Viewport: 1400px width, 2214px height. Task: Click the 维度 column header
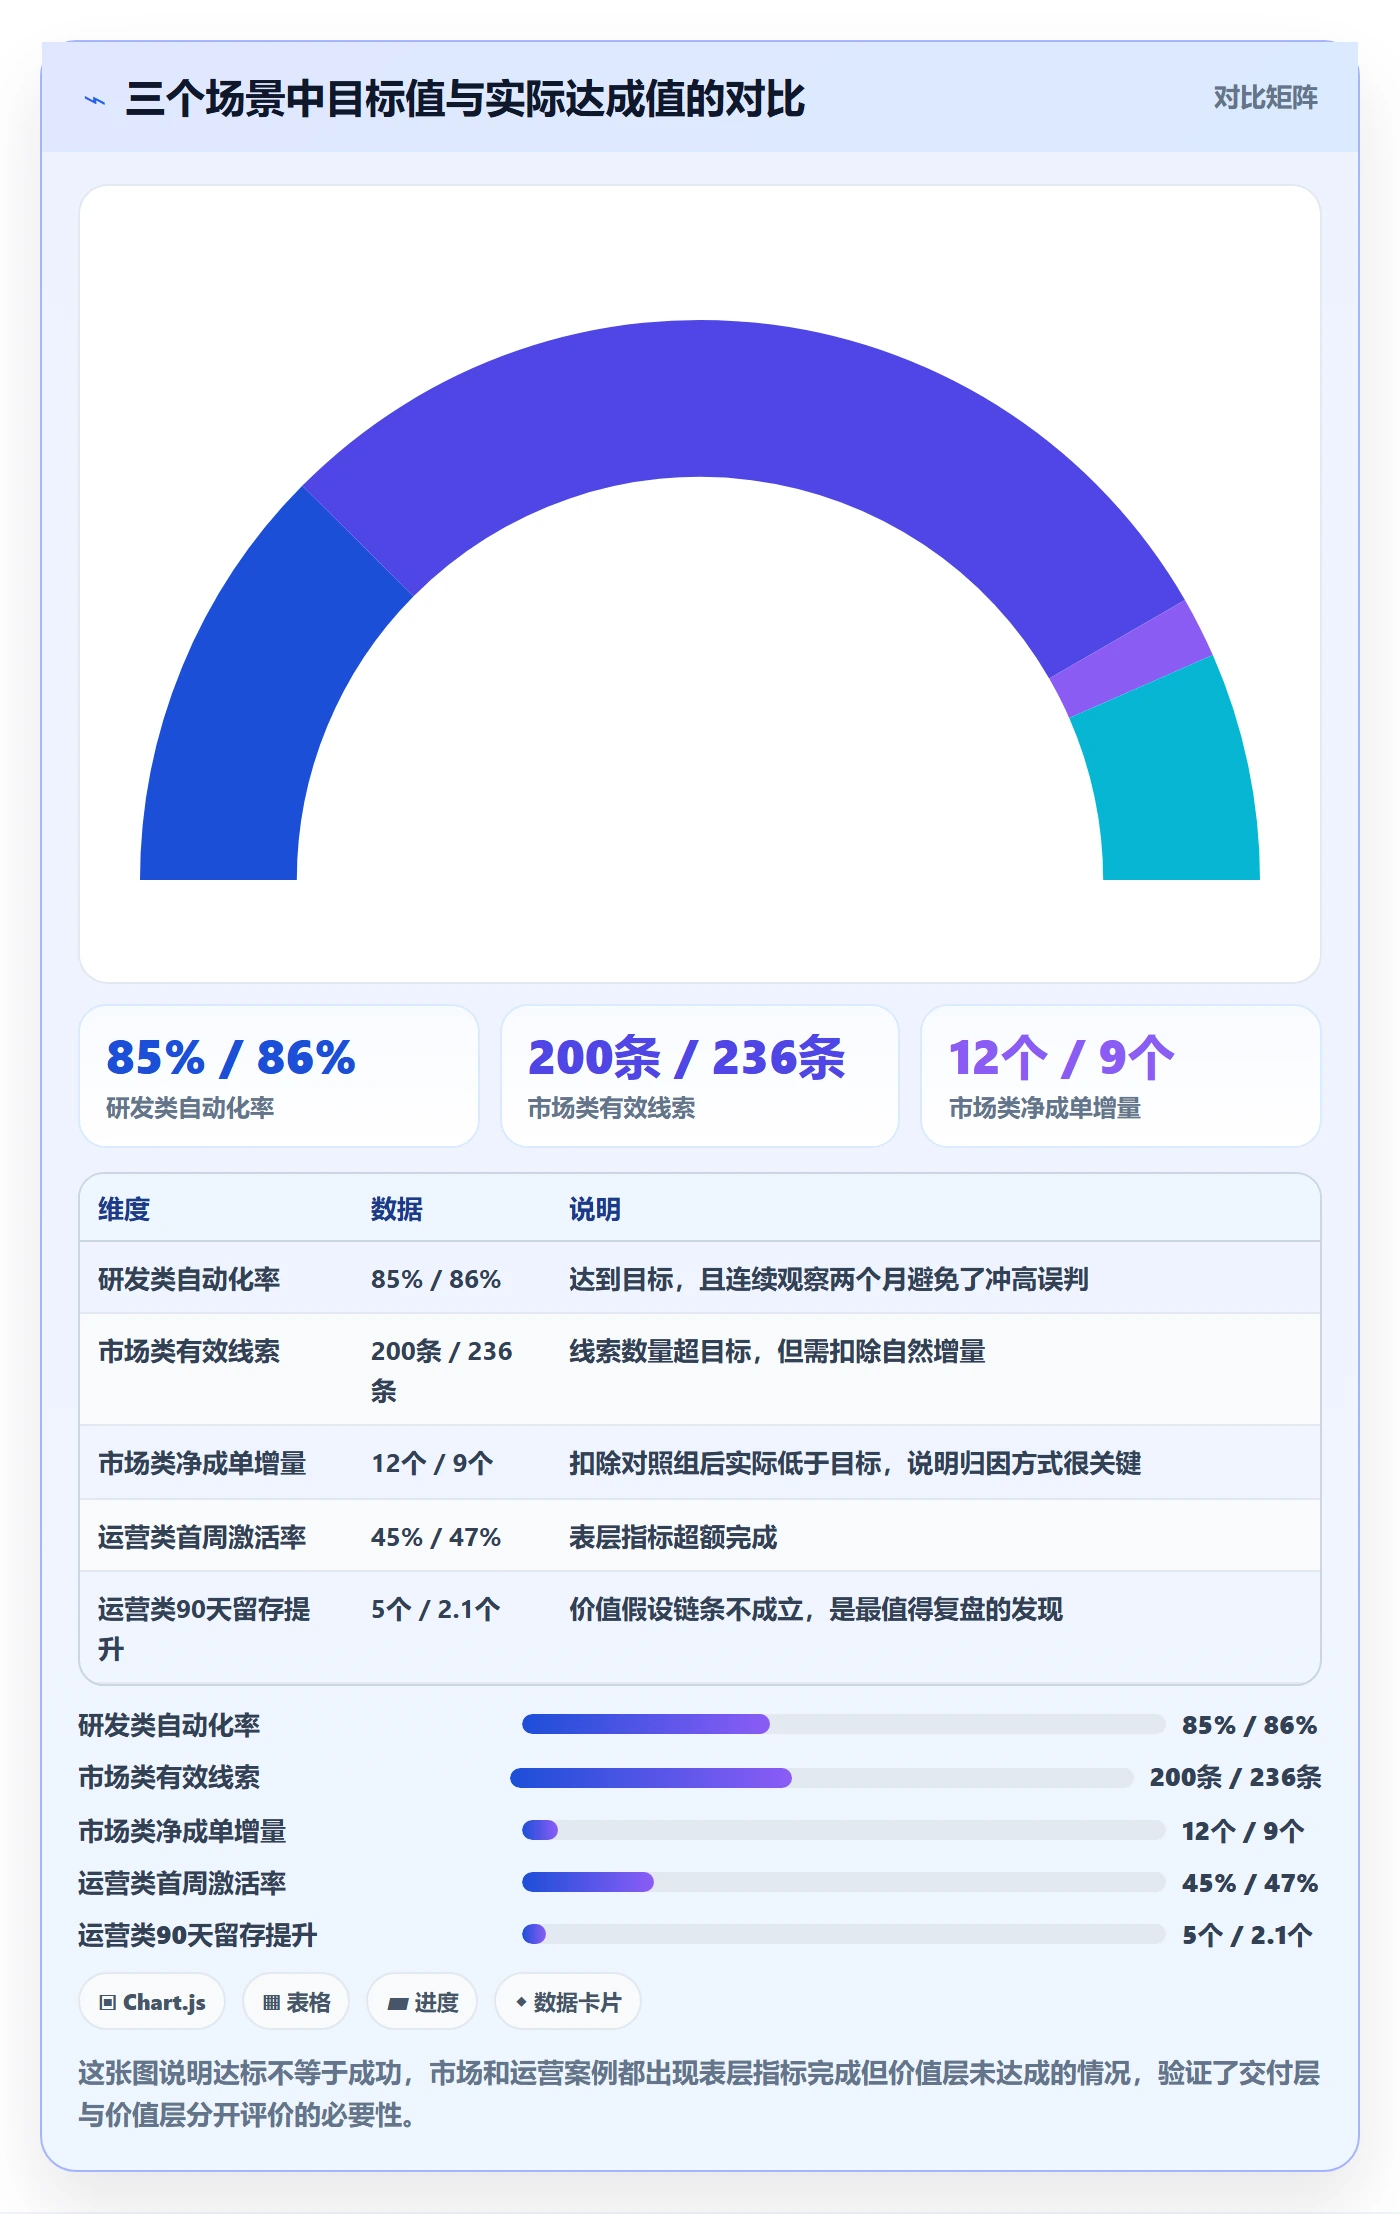tap(124, 1209)
